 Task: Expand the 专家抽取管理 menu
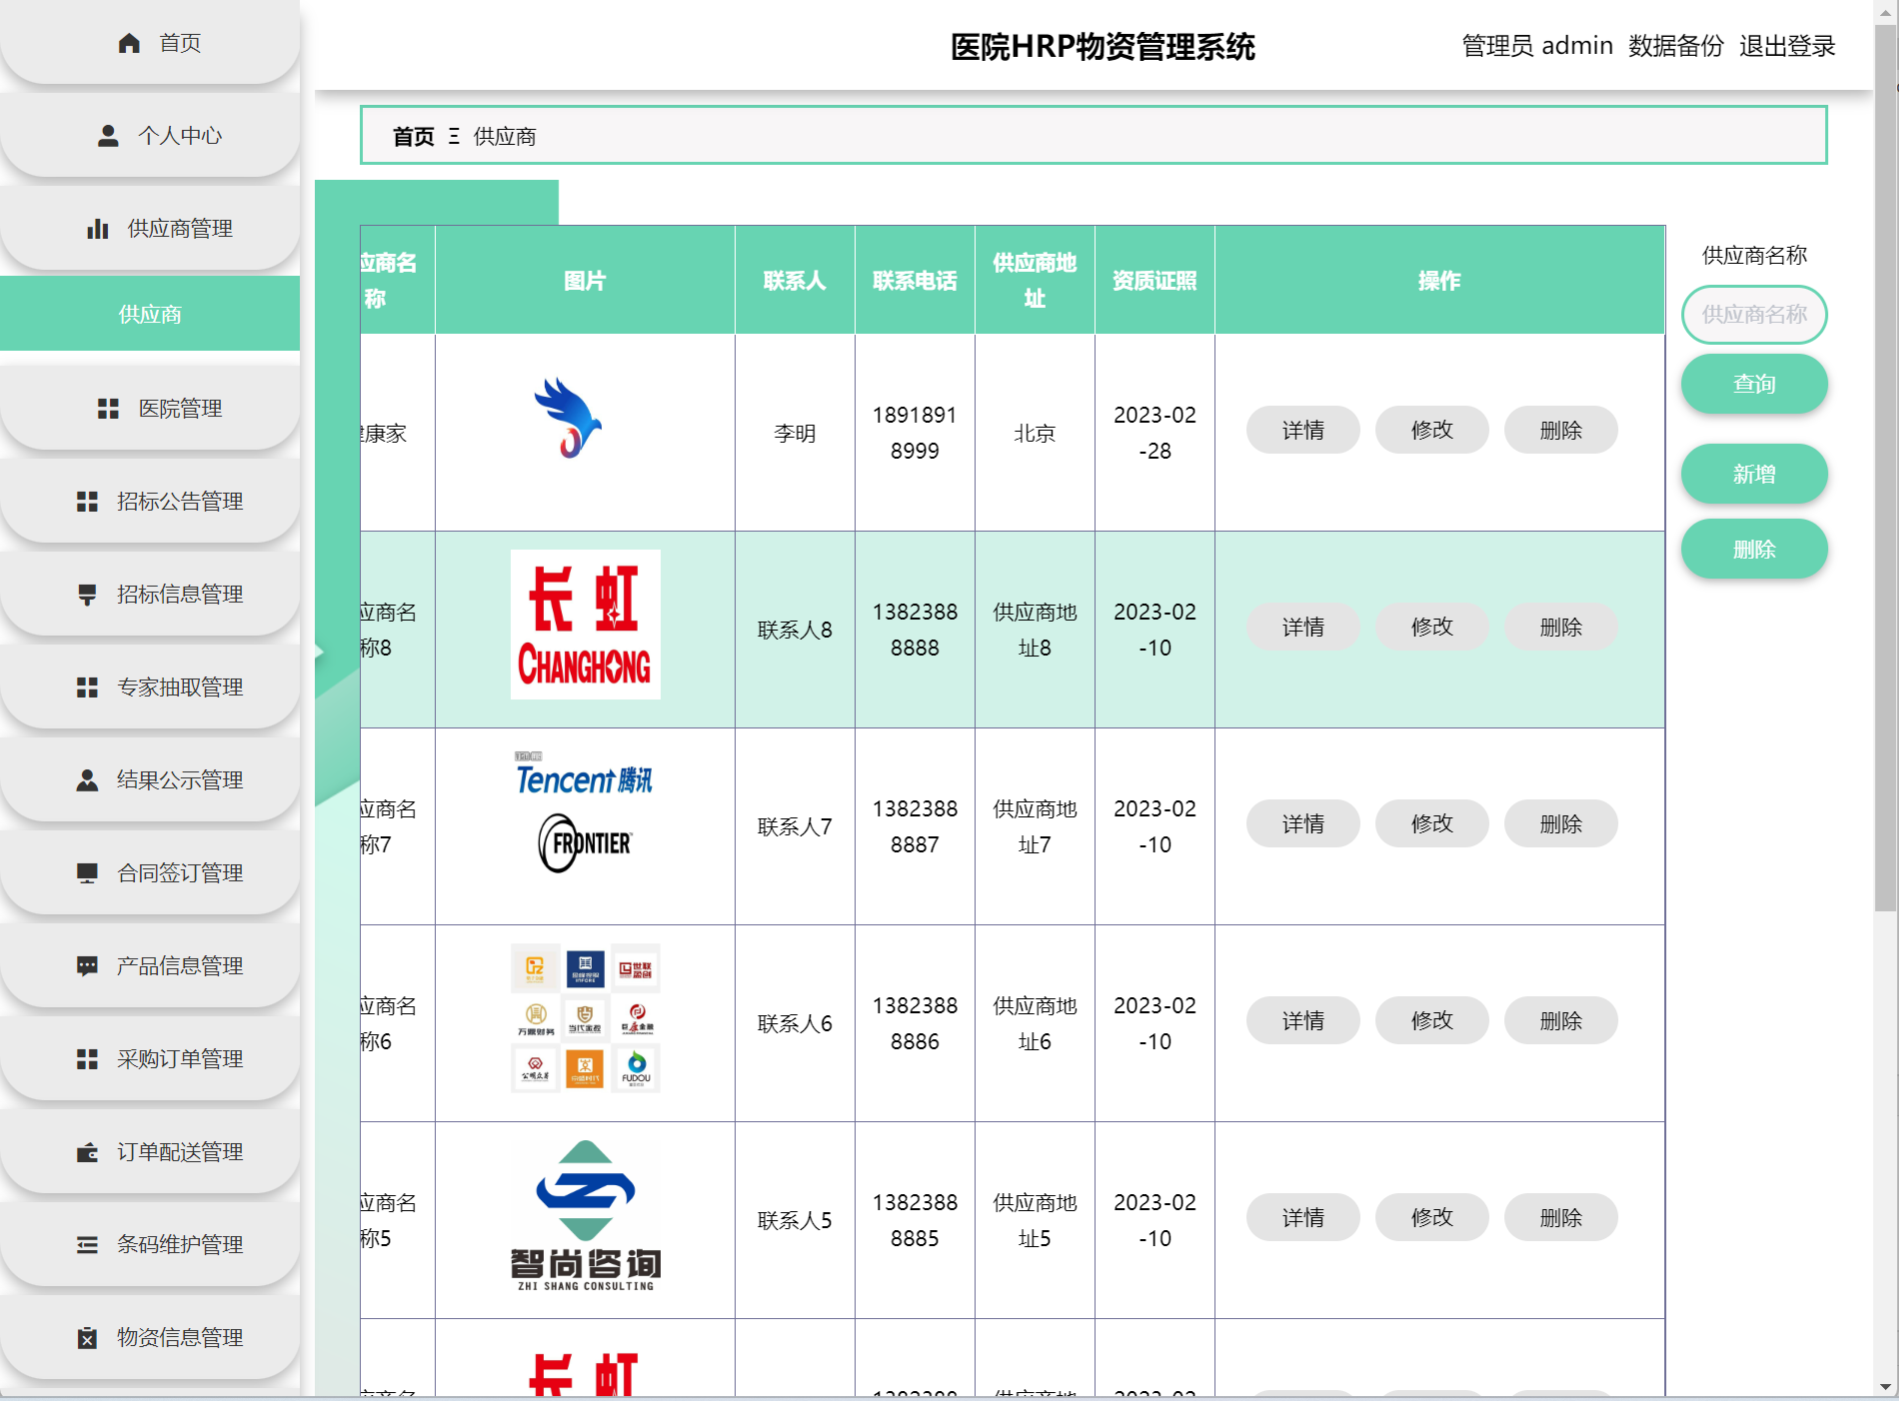150,688
